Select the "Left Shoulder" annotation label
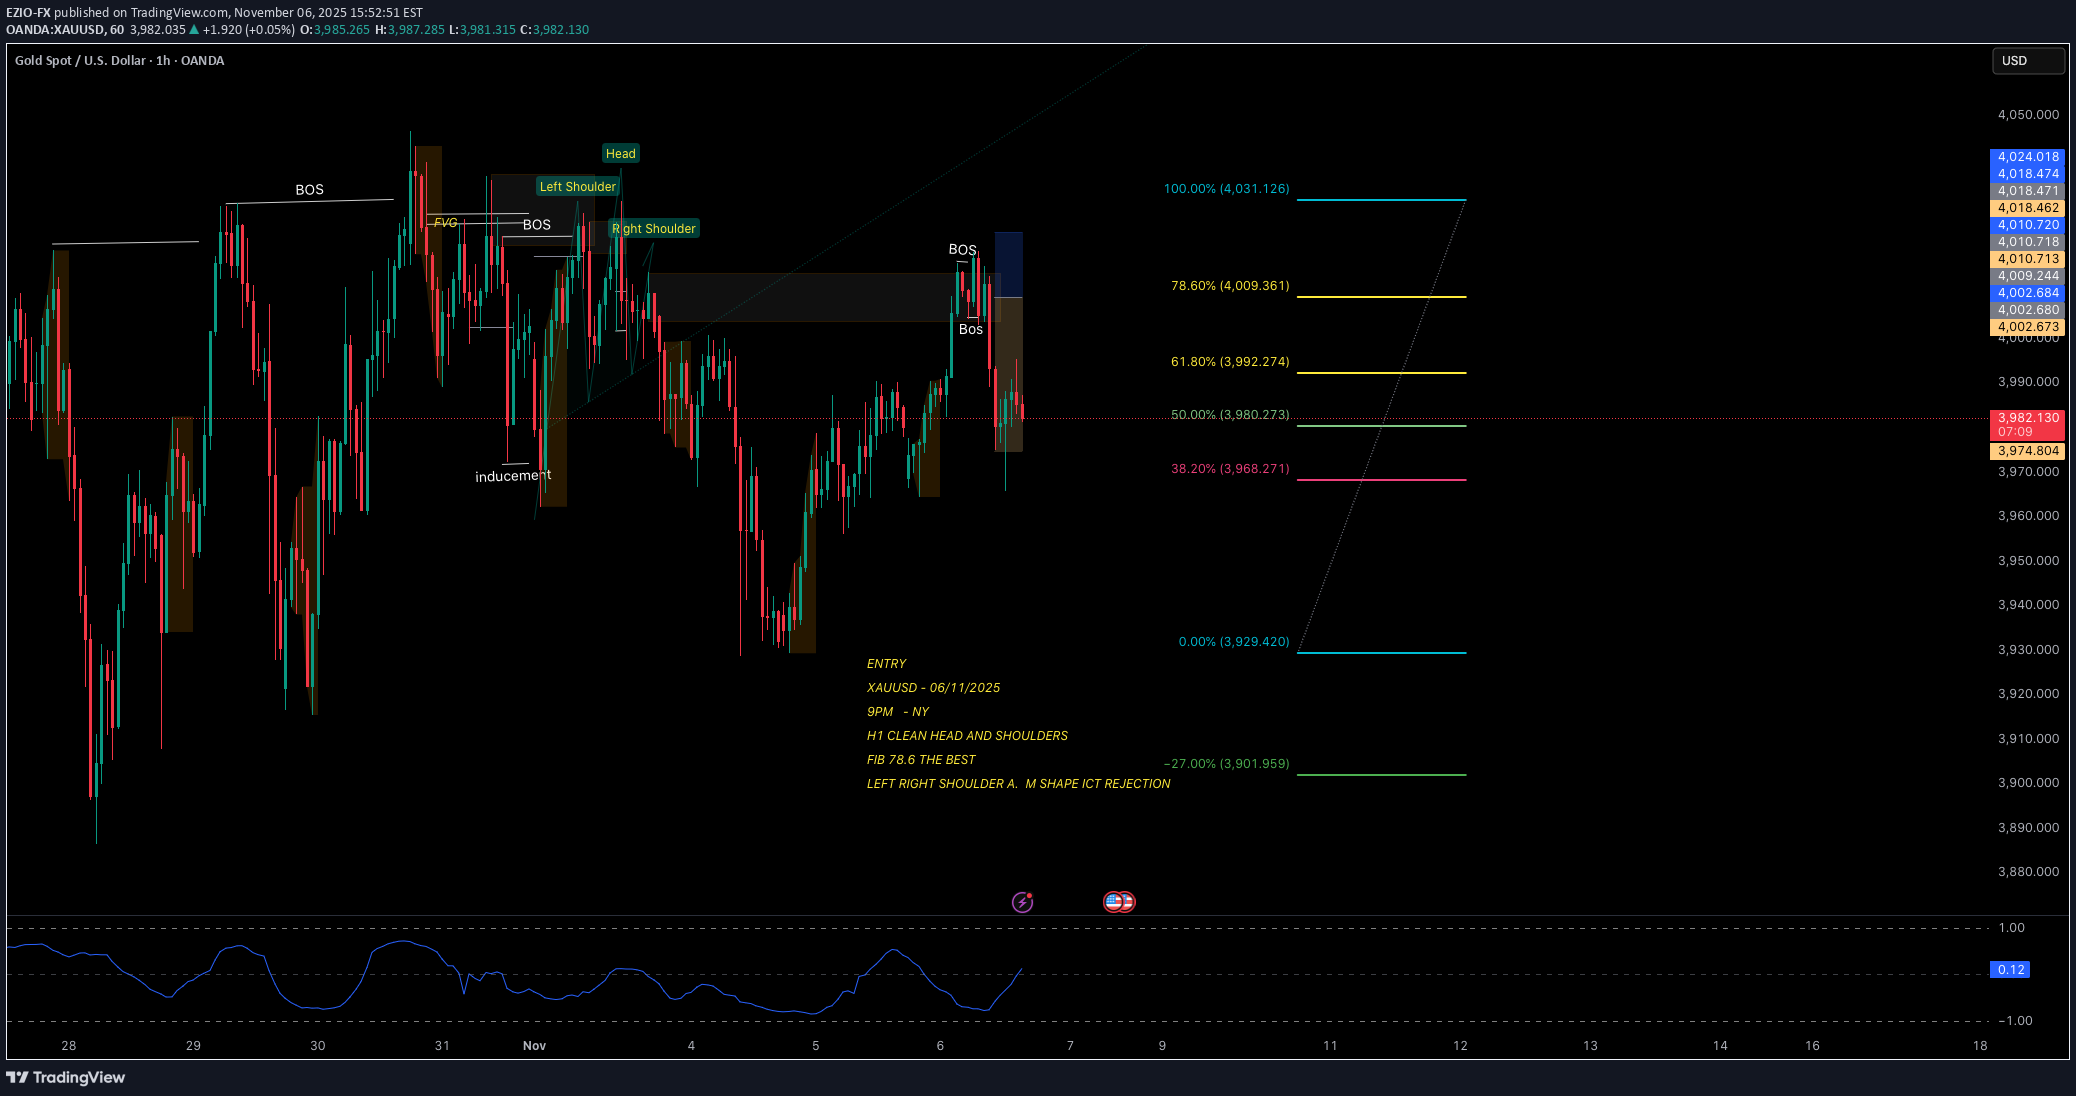Screen dimensions: 2076x1096 [577, 187]
